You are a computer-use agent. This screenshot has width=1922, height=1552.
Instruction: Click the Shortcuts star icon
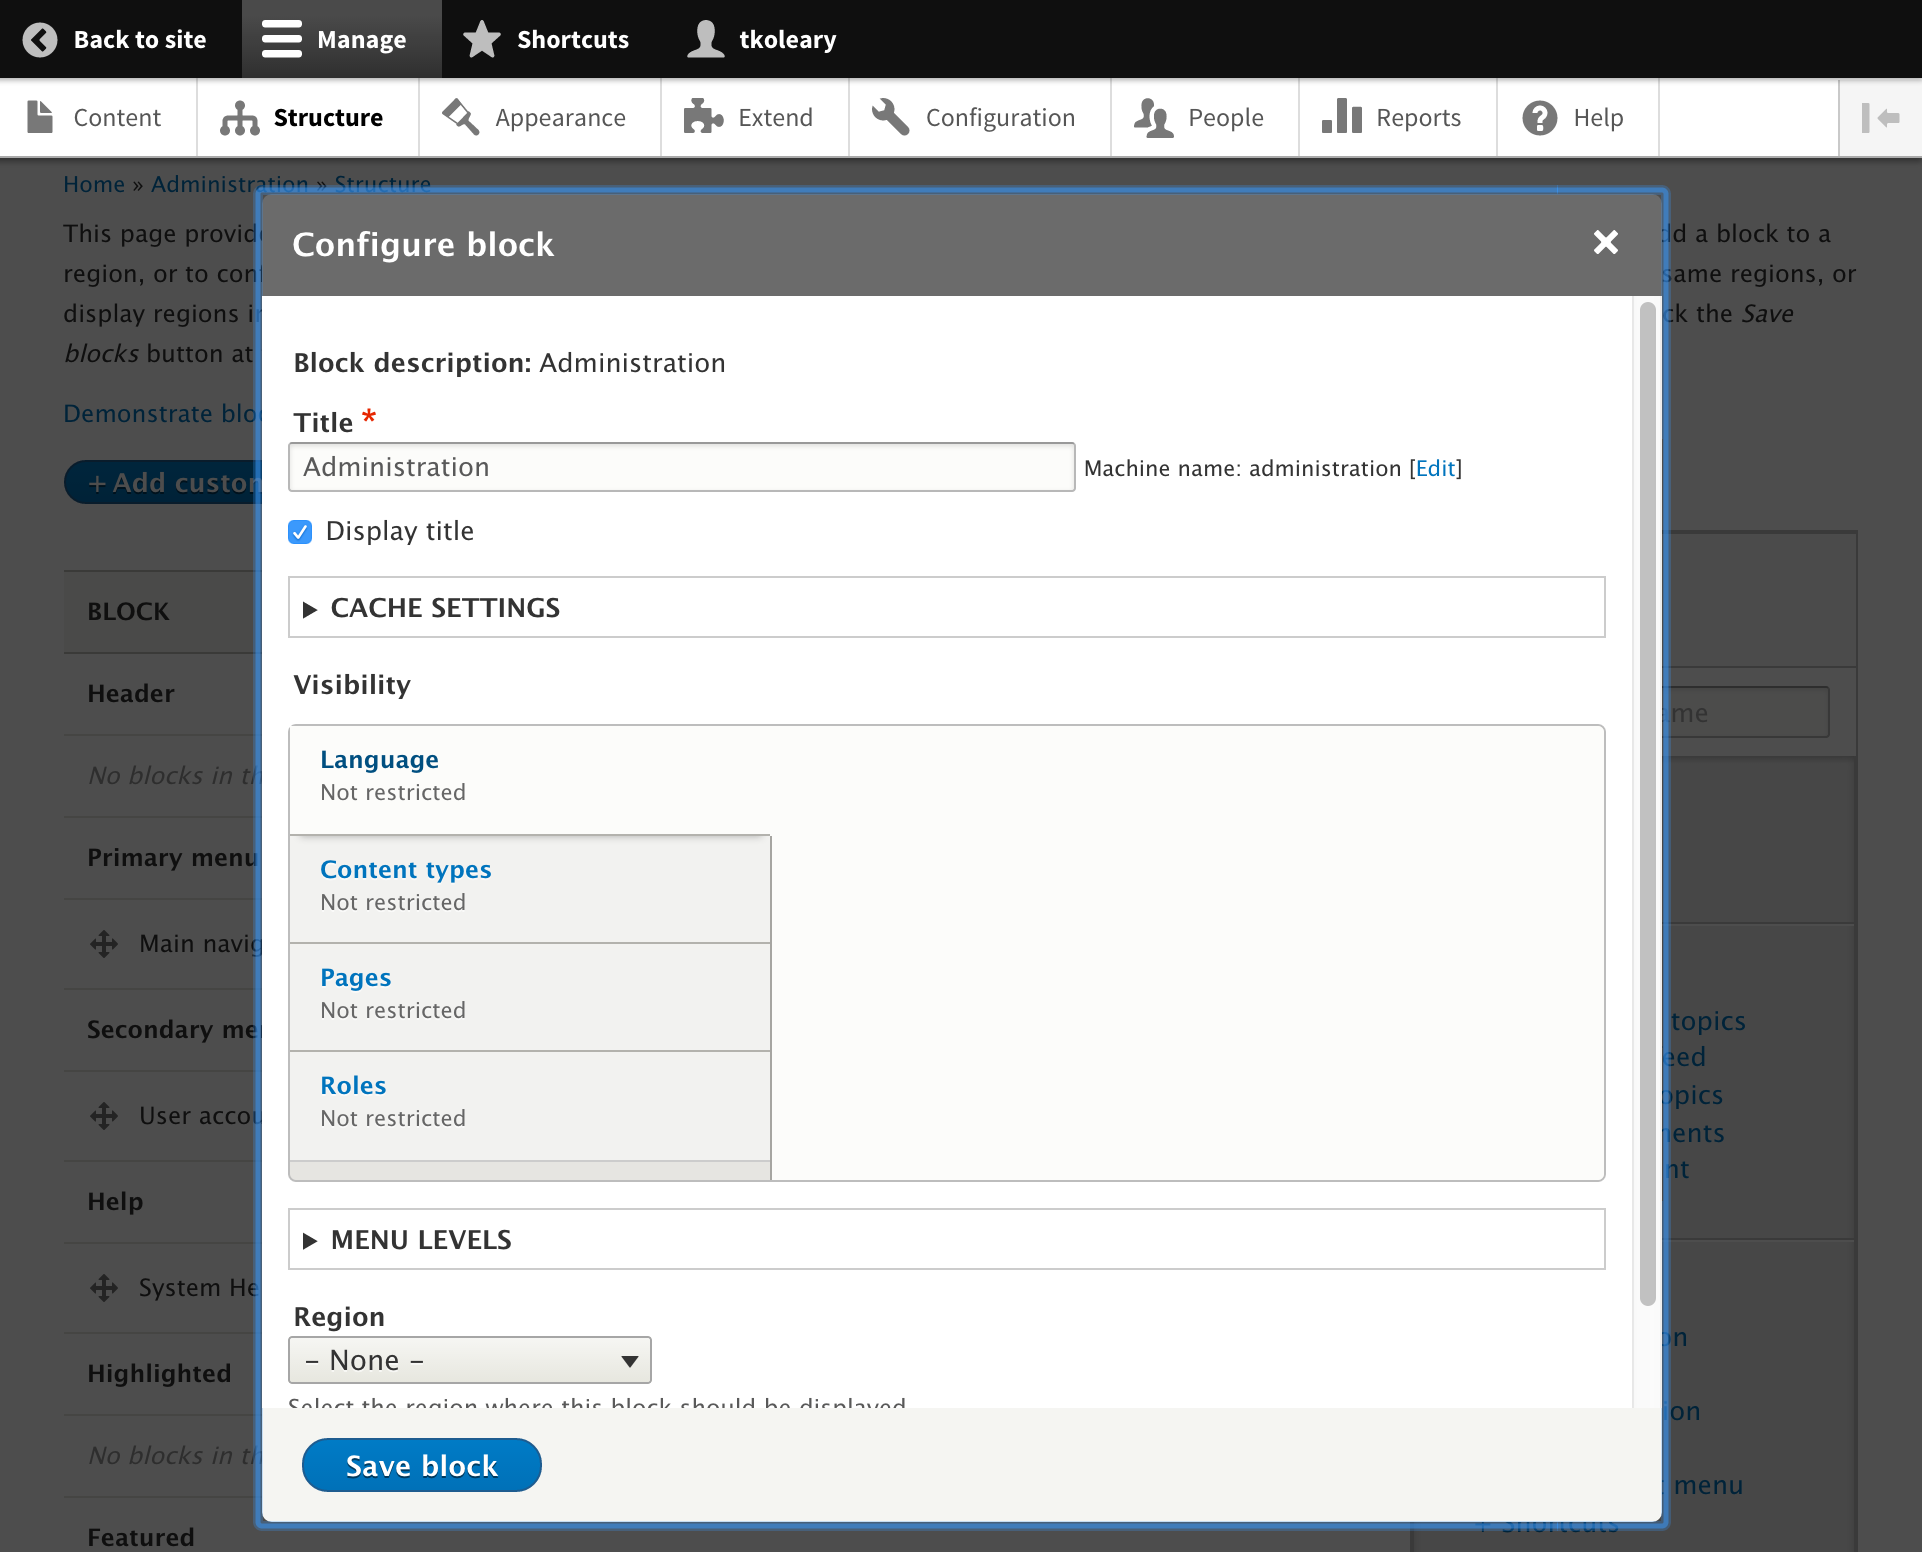point(482,39)
